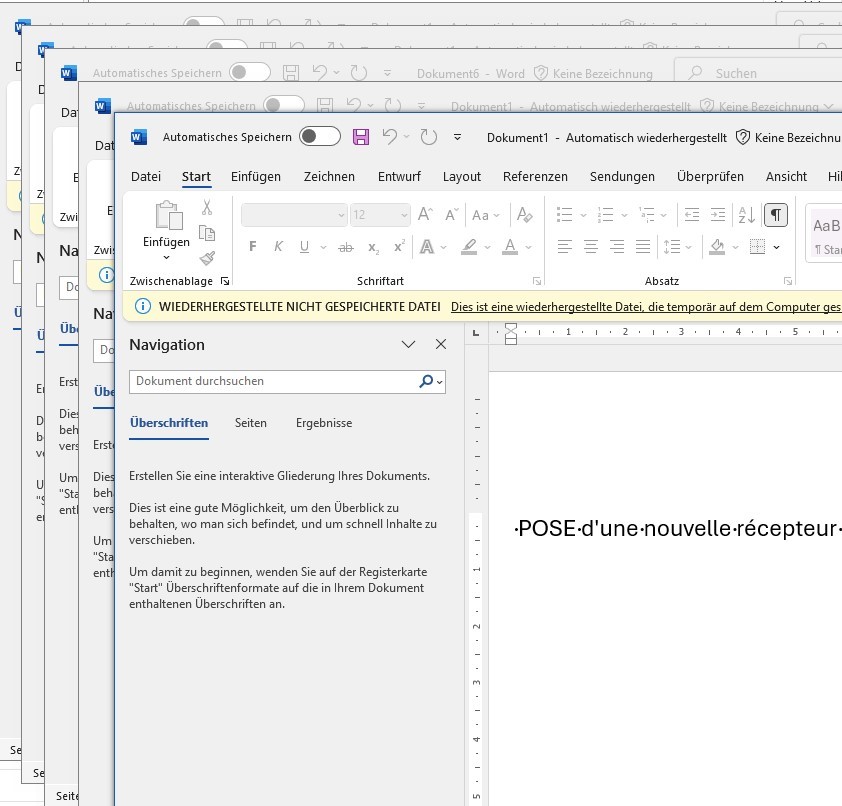Toggle Automatisches Speichern in Dokument6 window
This screenshot has height=806, width=842.
pos(250,72)
